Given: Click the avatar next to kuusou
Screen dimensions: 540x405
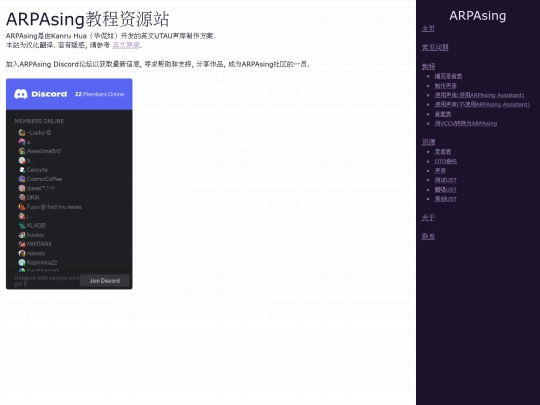Looking at the screenshot, I should pos(22,235).
